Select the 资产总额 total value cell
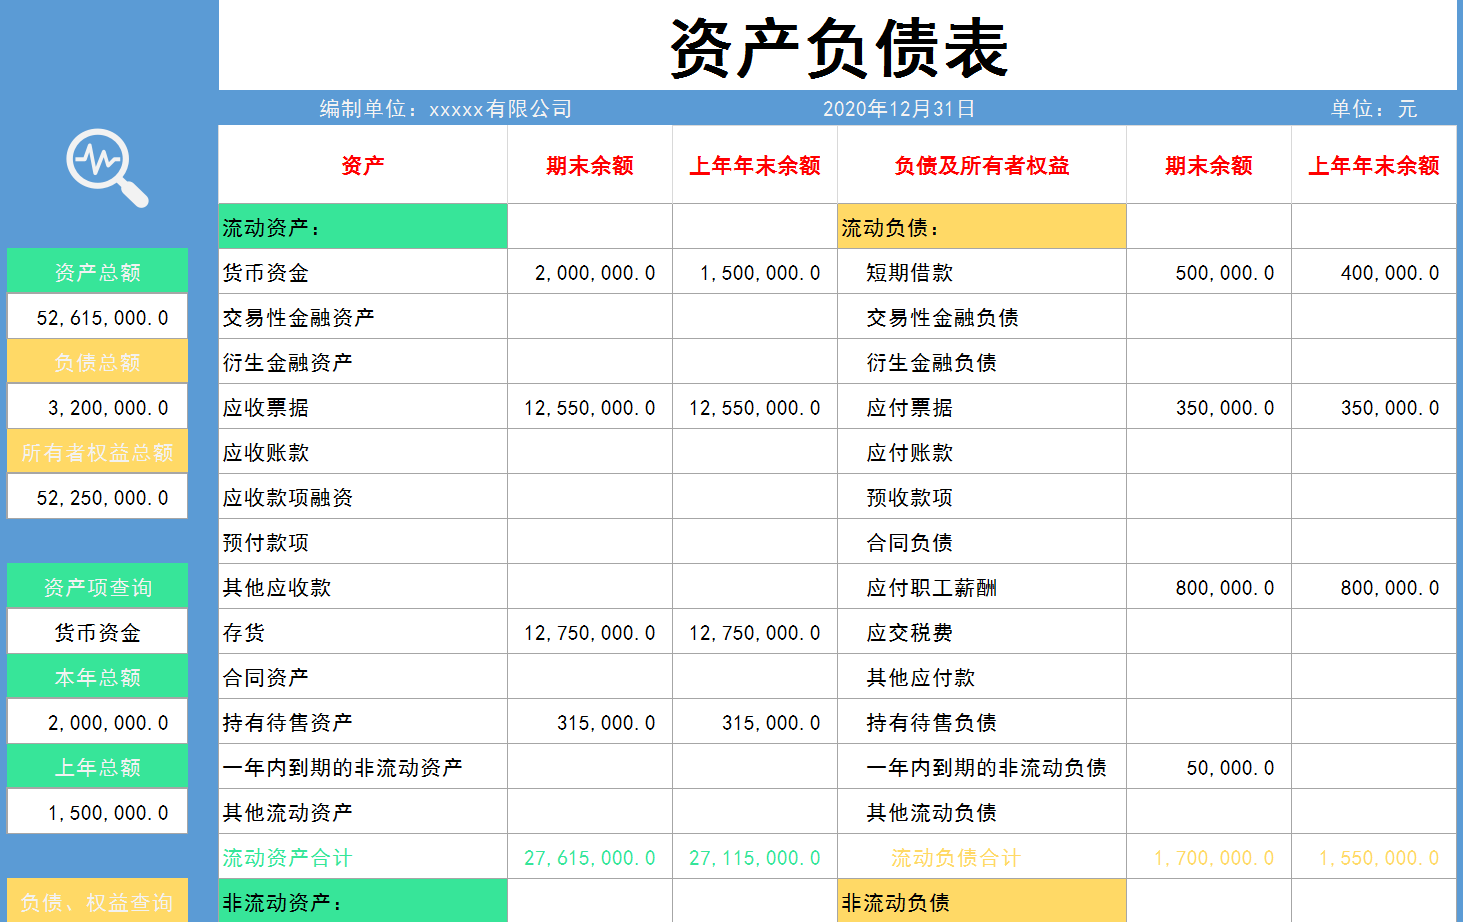Viewport: 1463px width, 922px height. 96,316
